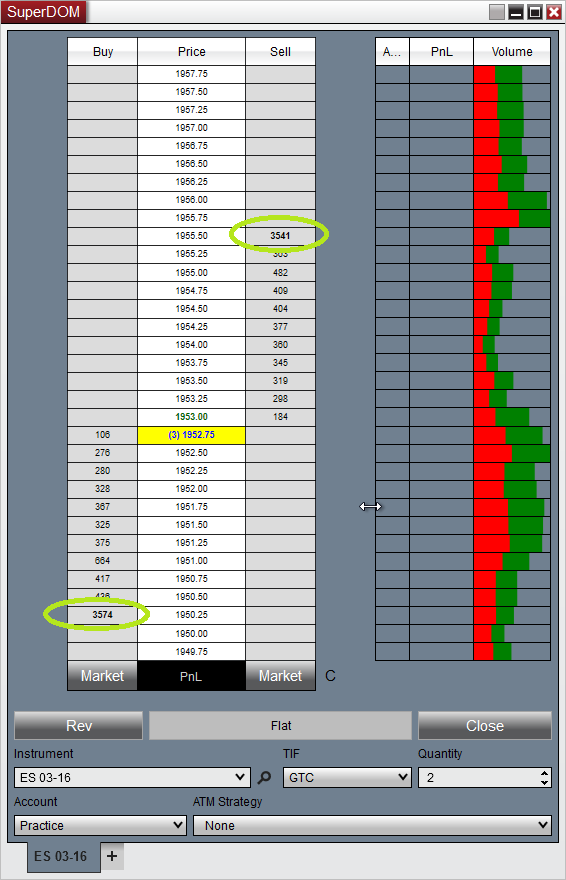Open the ATM Strategy dropdown

point(372,826)
